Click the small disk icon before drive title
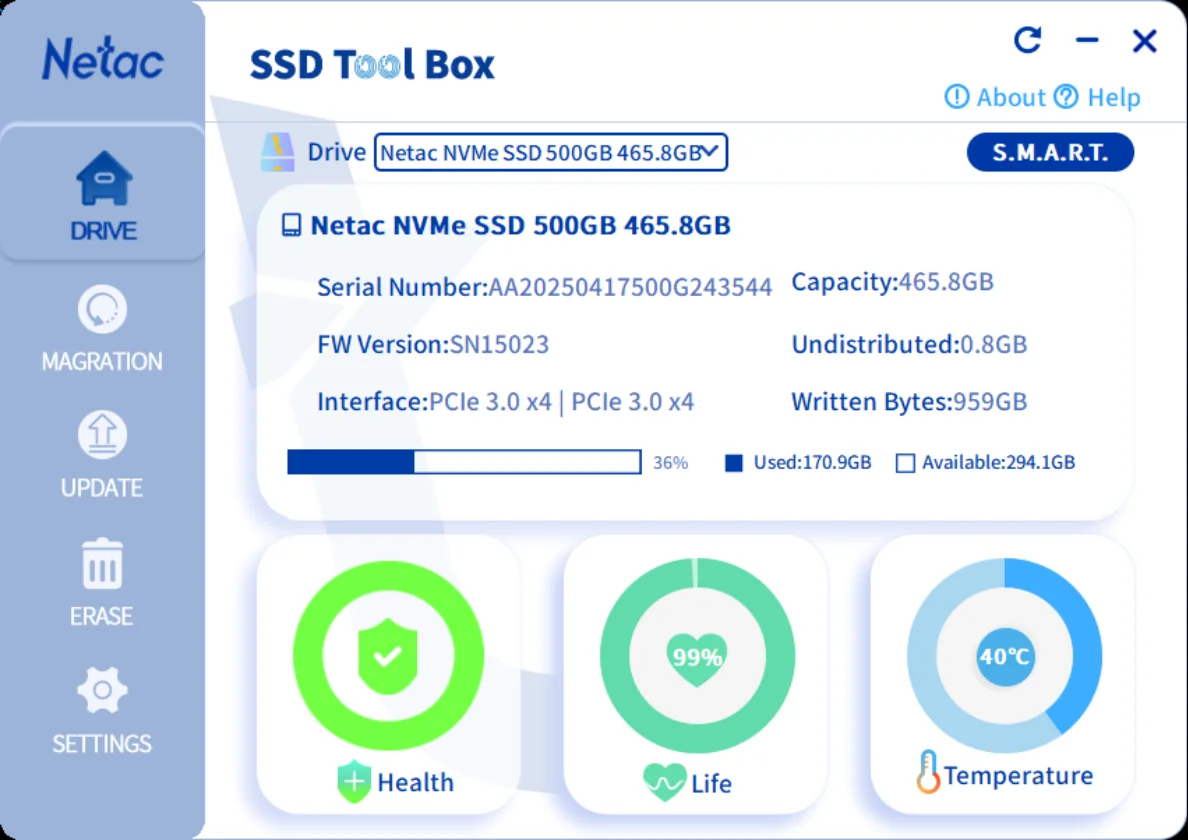1188x840 pixels. [291, 225]
